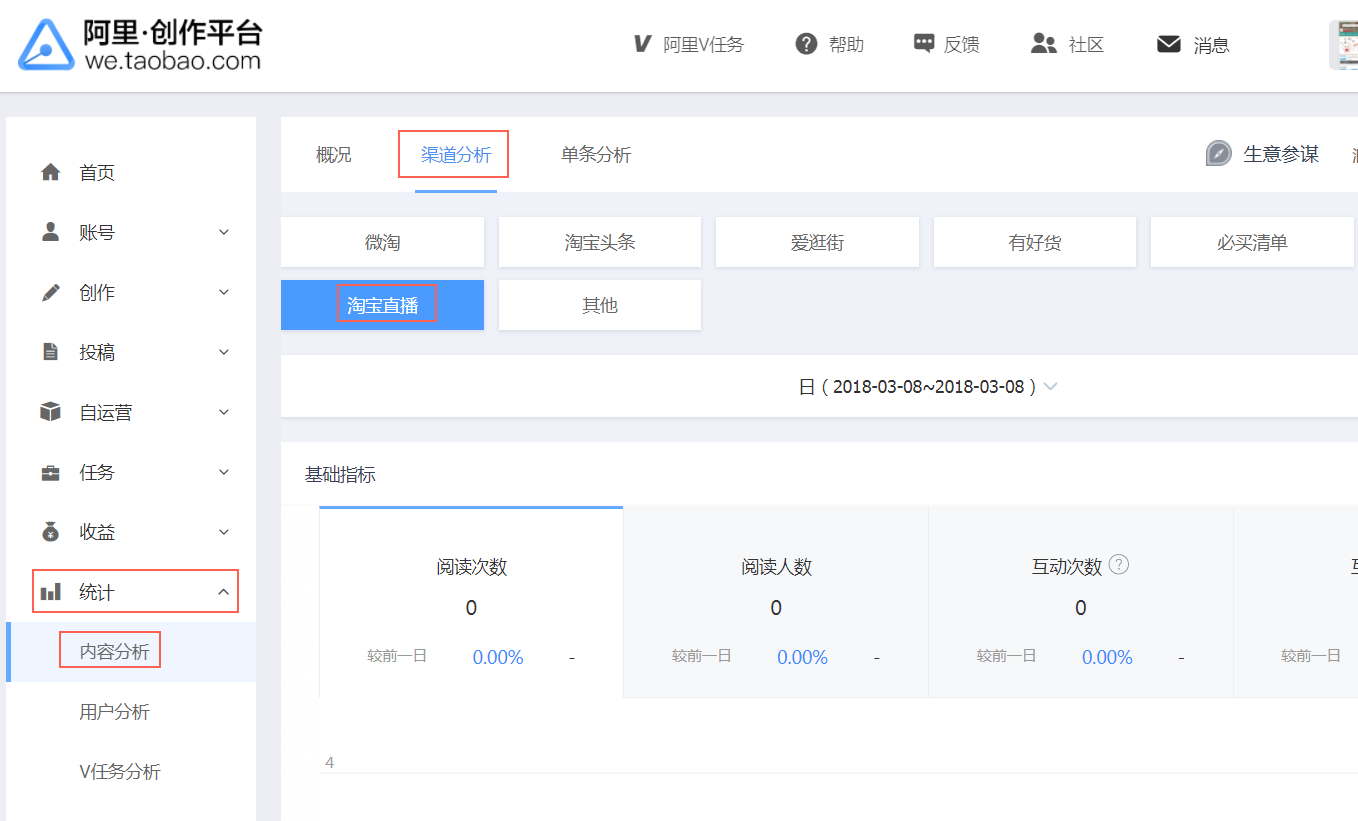The width and height of the screenshot is (1358, 821).
Task: Click the 帮助 question mark icon
Action: tap(806, 44)
